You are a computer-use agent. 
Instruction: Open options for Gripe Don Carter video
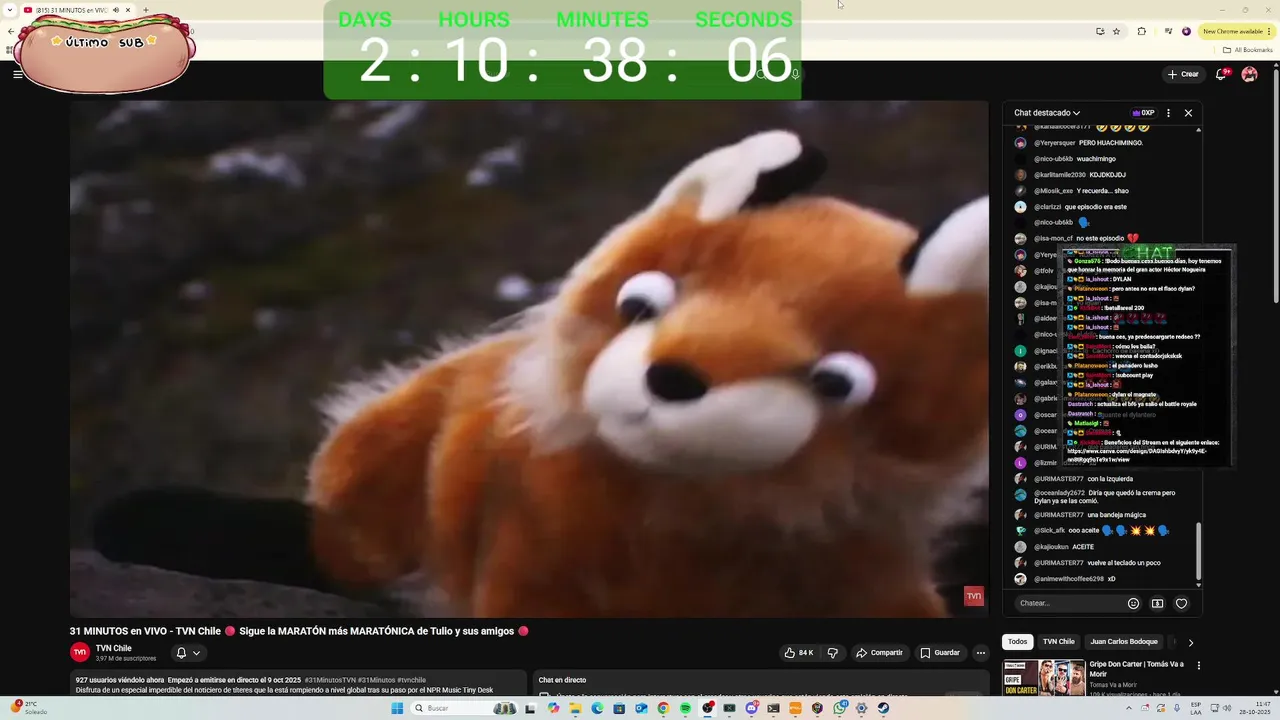1198,665
